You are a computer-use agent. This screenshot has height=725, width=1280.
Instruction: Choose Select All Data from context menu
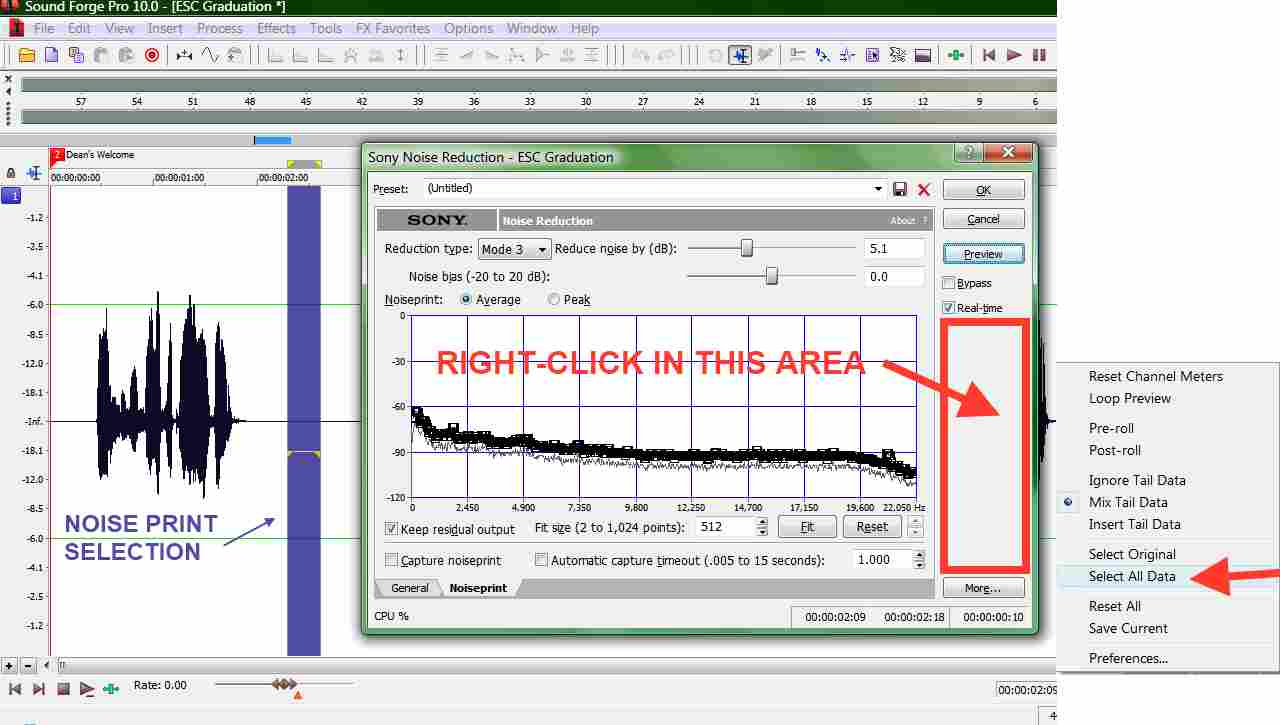pyautogui.click(x=1132, y=576)
